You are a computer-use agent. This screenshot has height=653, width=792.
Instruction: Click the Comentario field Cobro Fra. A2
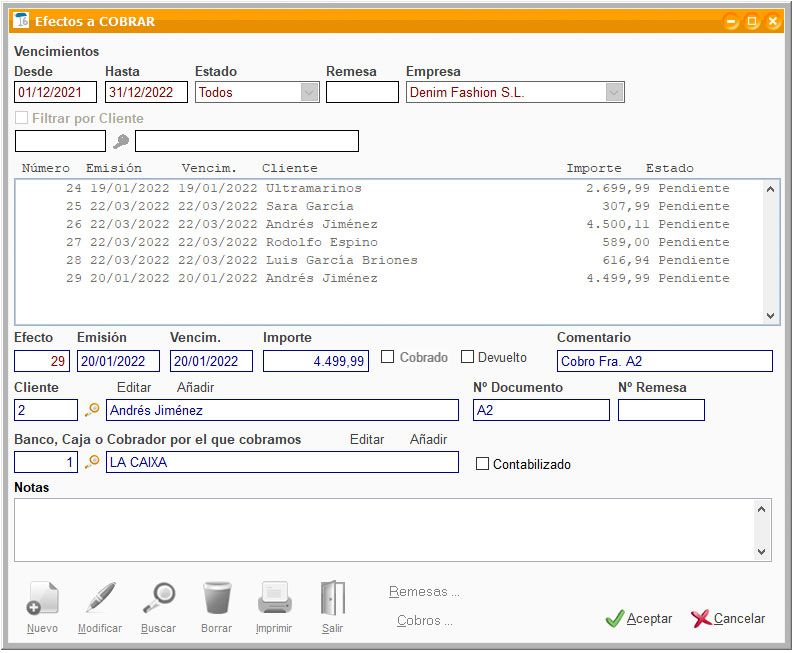[665, 361]
